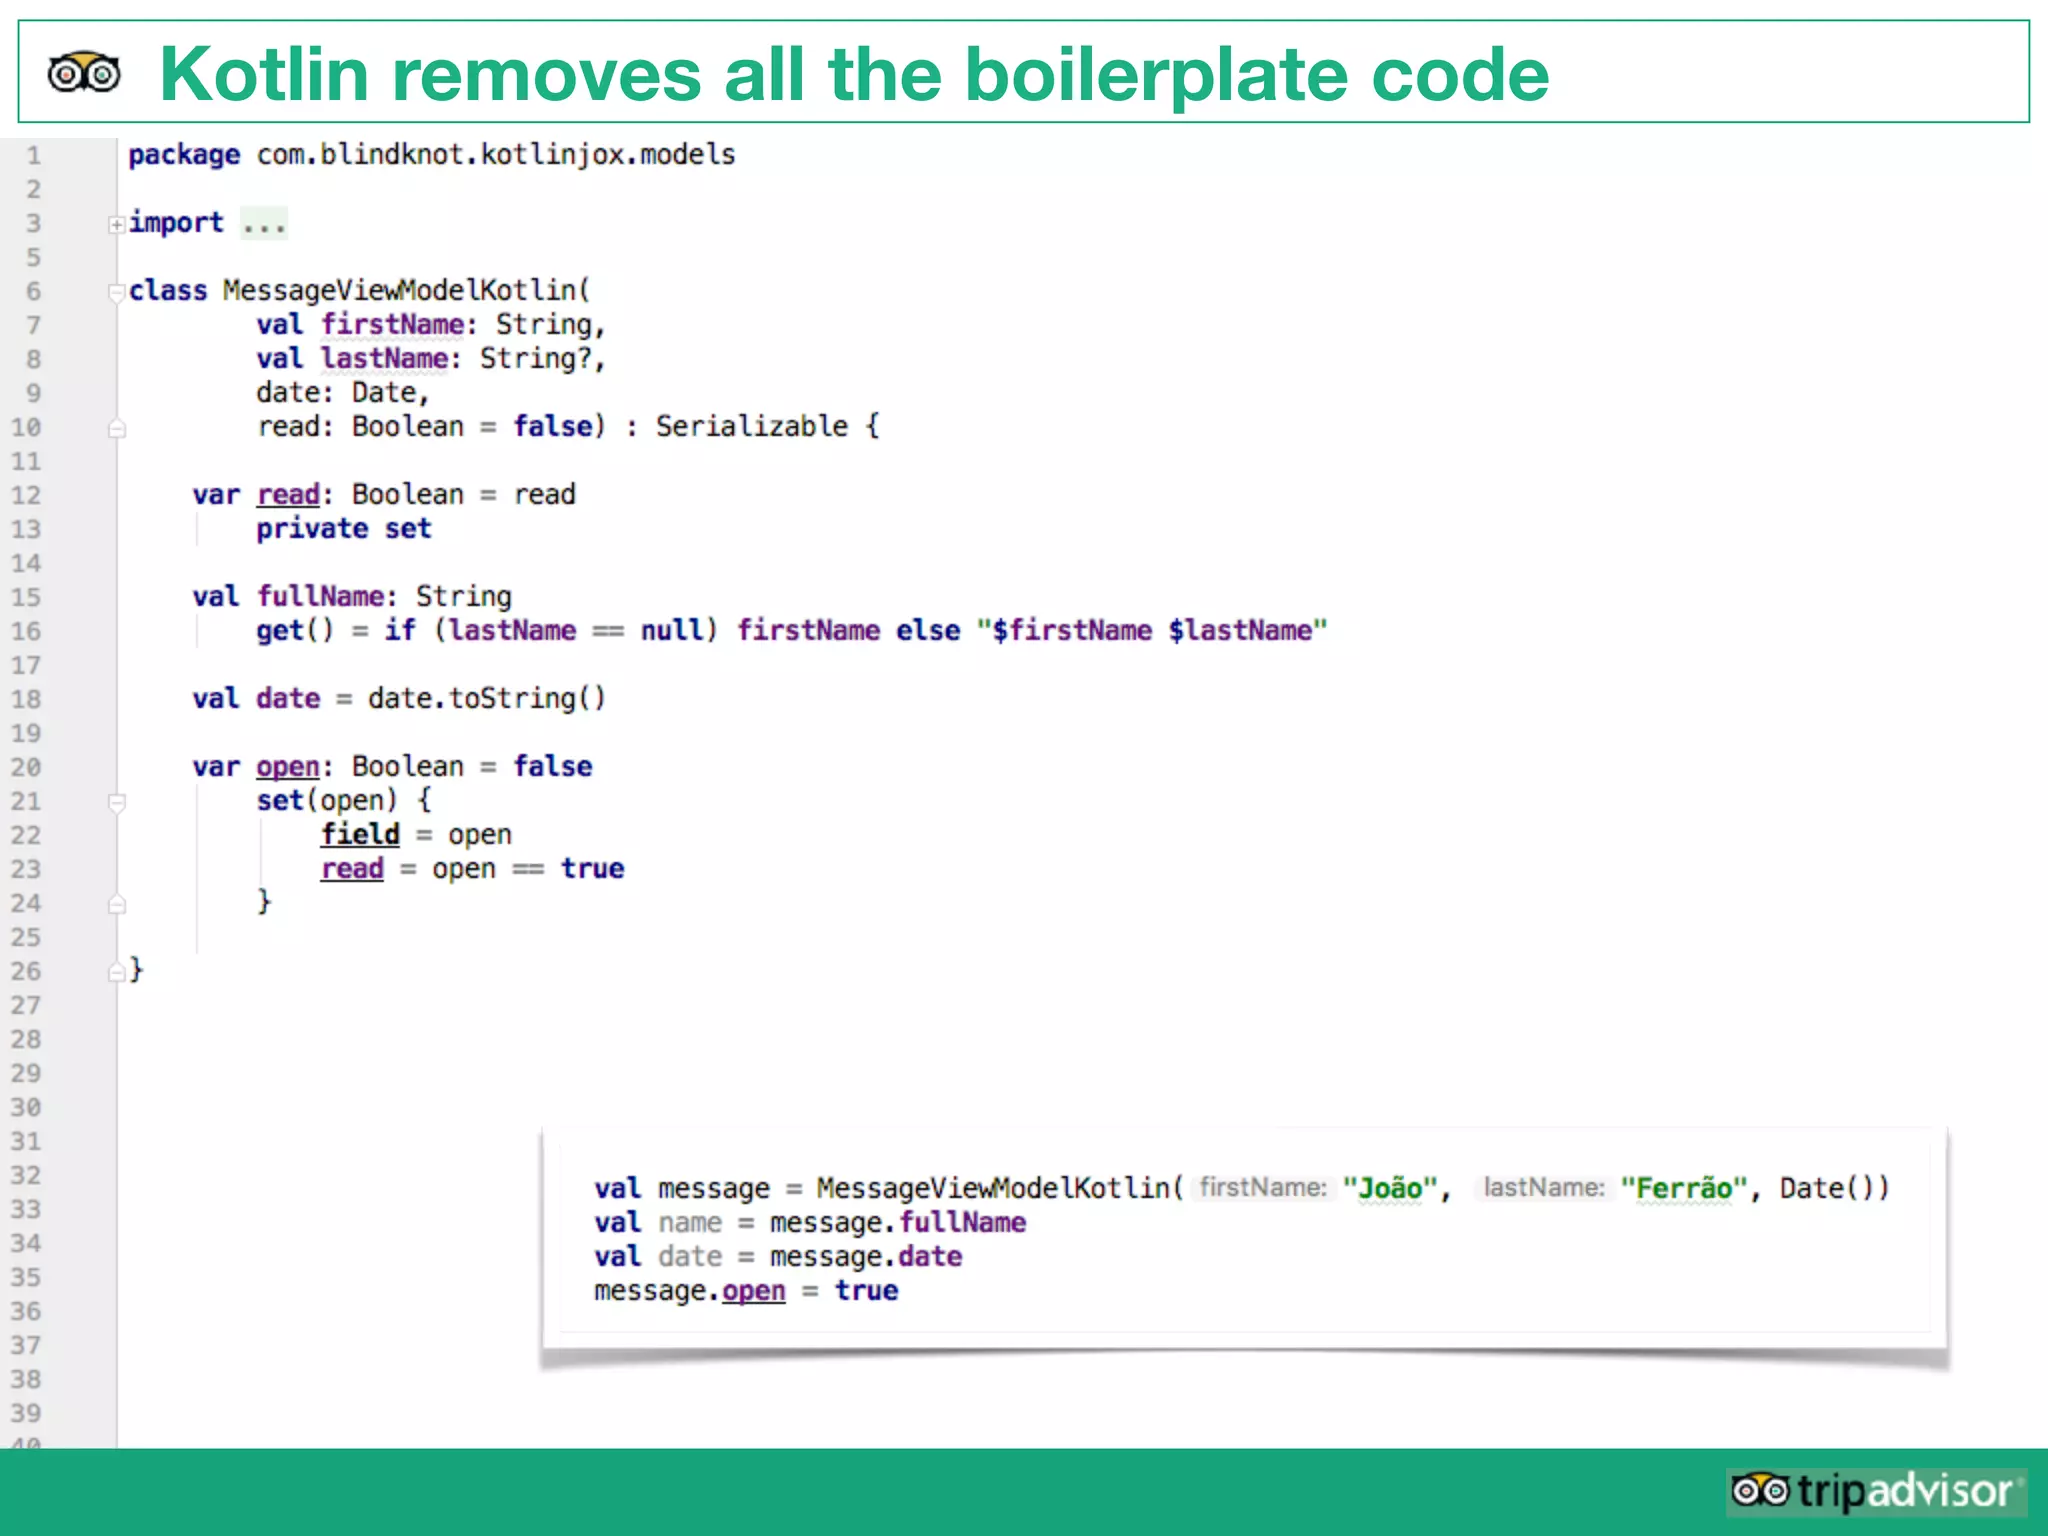Screen dimensions: 2048x1536
Task: Click the fold end marker on line 10
Action: [117, 428]
